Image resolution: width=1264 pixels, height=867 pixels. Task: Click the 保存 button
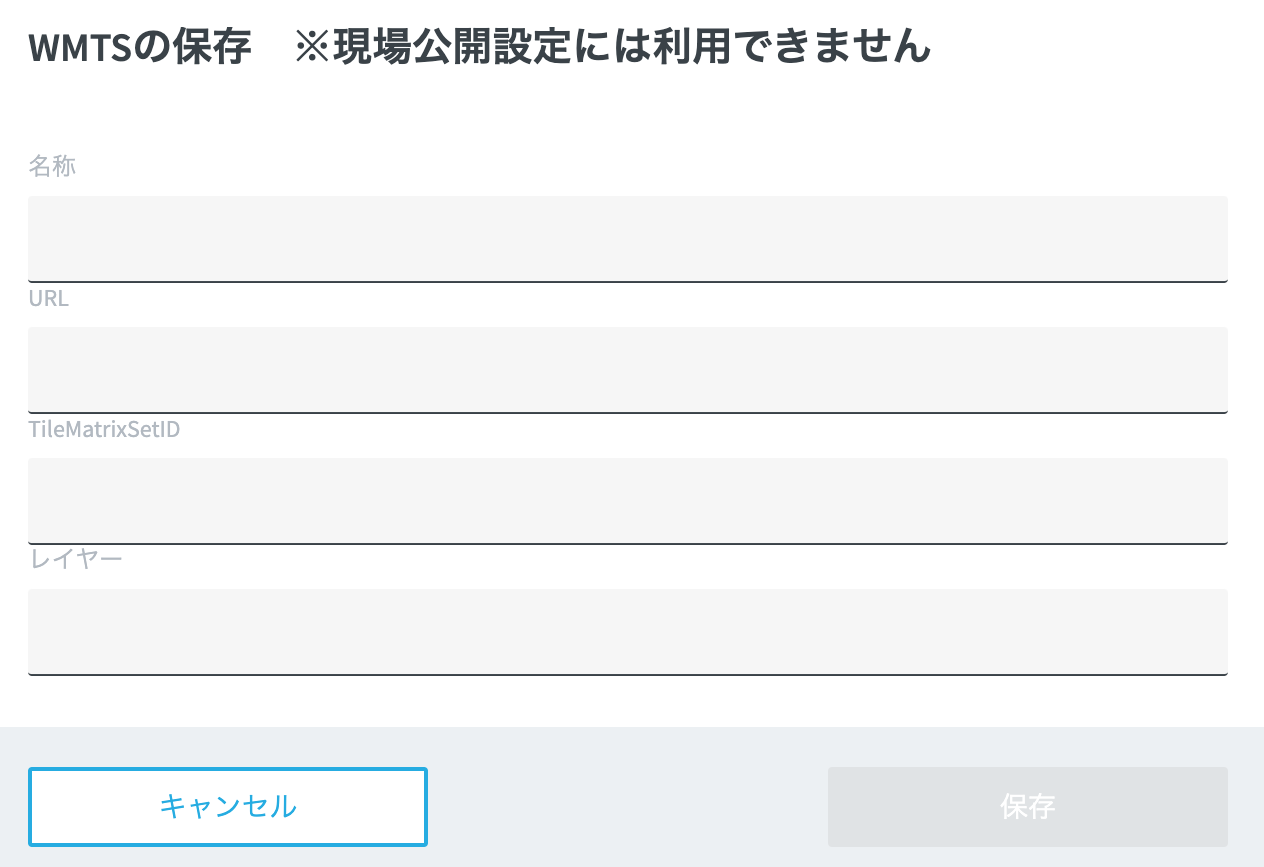pyautogui.click(x=1027, y=807)
